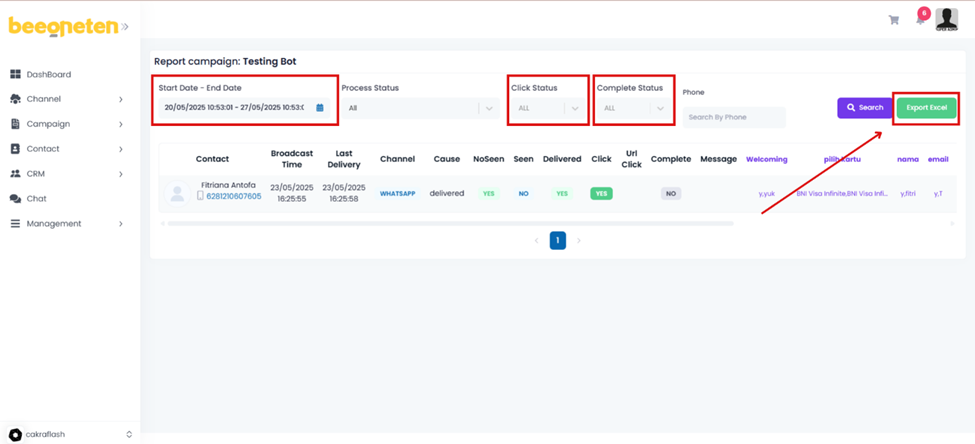Click the table's horizontal scrollbar
The height and width of the screenshot is (444, 975).
(x=450, y=223)
